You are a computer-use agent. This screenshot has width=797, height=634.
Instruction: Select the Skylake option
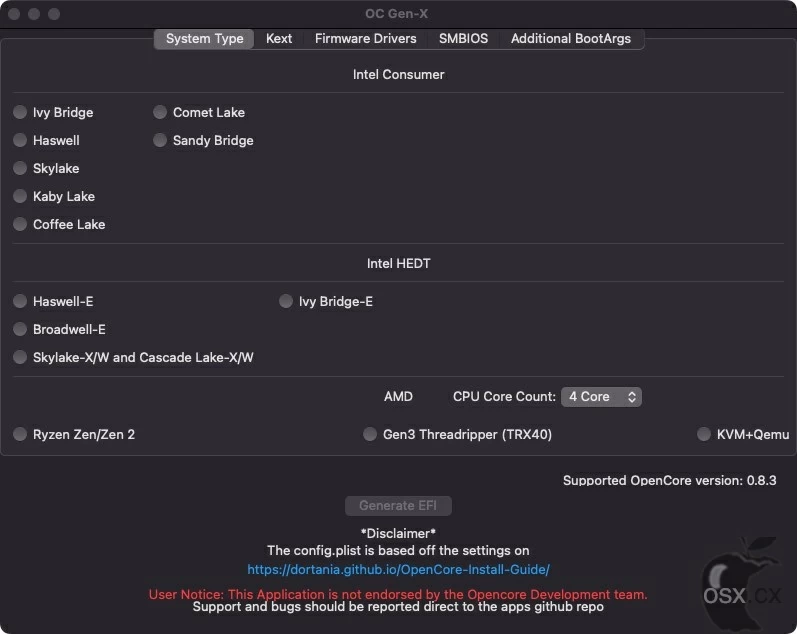click(20, 168)
